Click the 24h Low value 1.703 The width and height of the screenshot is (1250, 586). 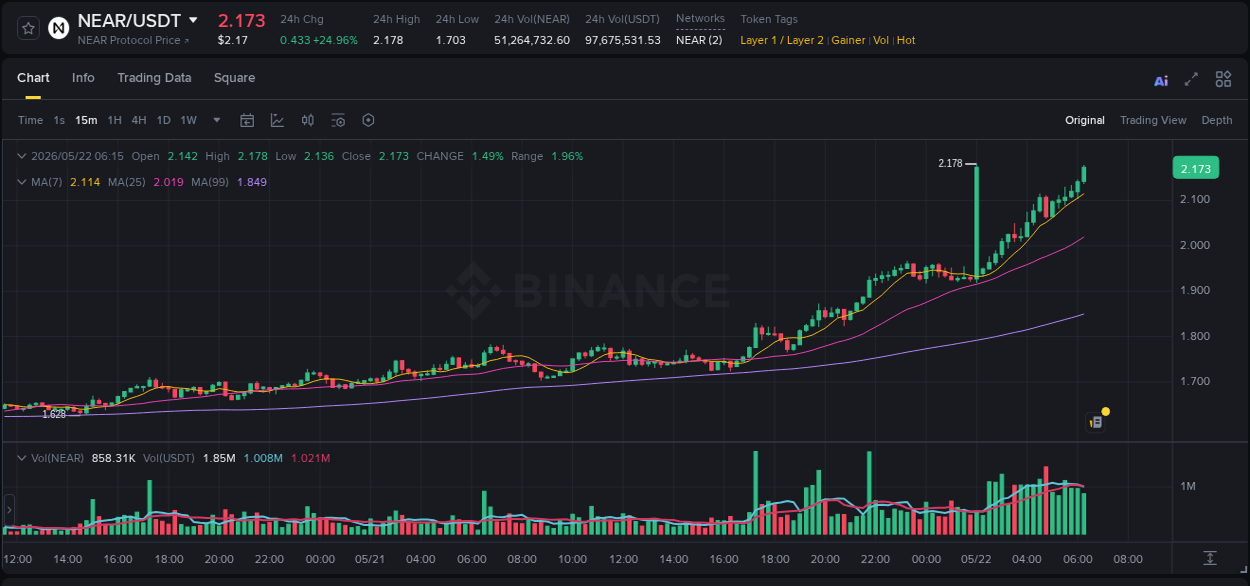tap(451, 40)
